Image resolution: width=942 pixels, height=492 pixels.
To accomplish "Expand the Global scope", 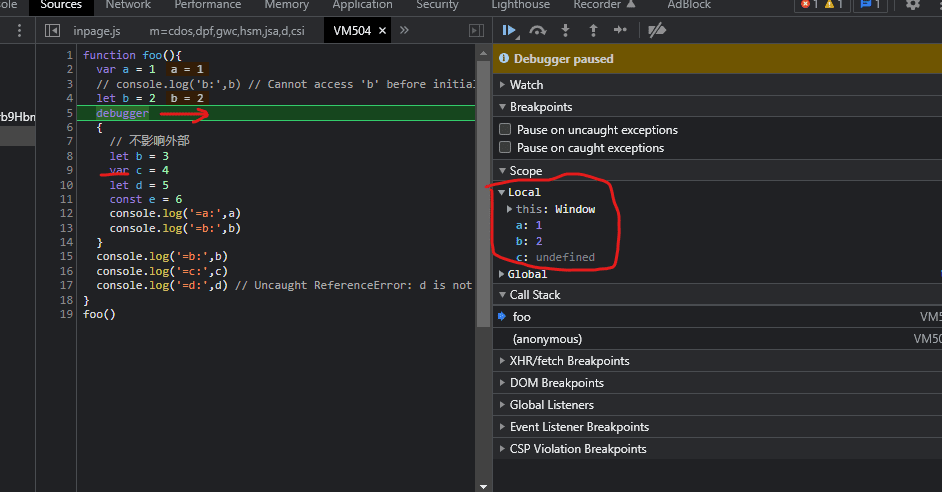I will (x=526, y=274).
